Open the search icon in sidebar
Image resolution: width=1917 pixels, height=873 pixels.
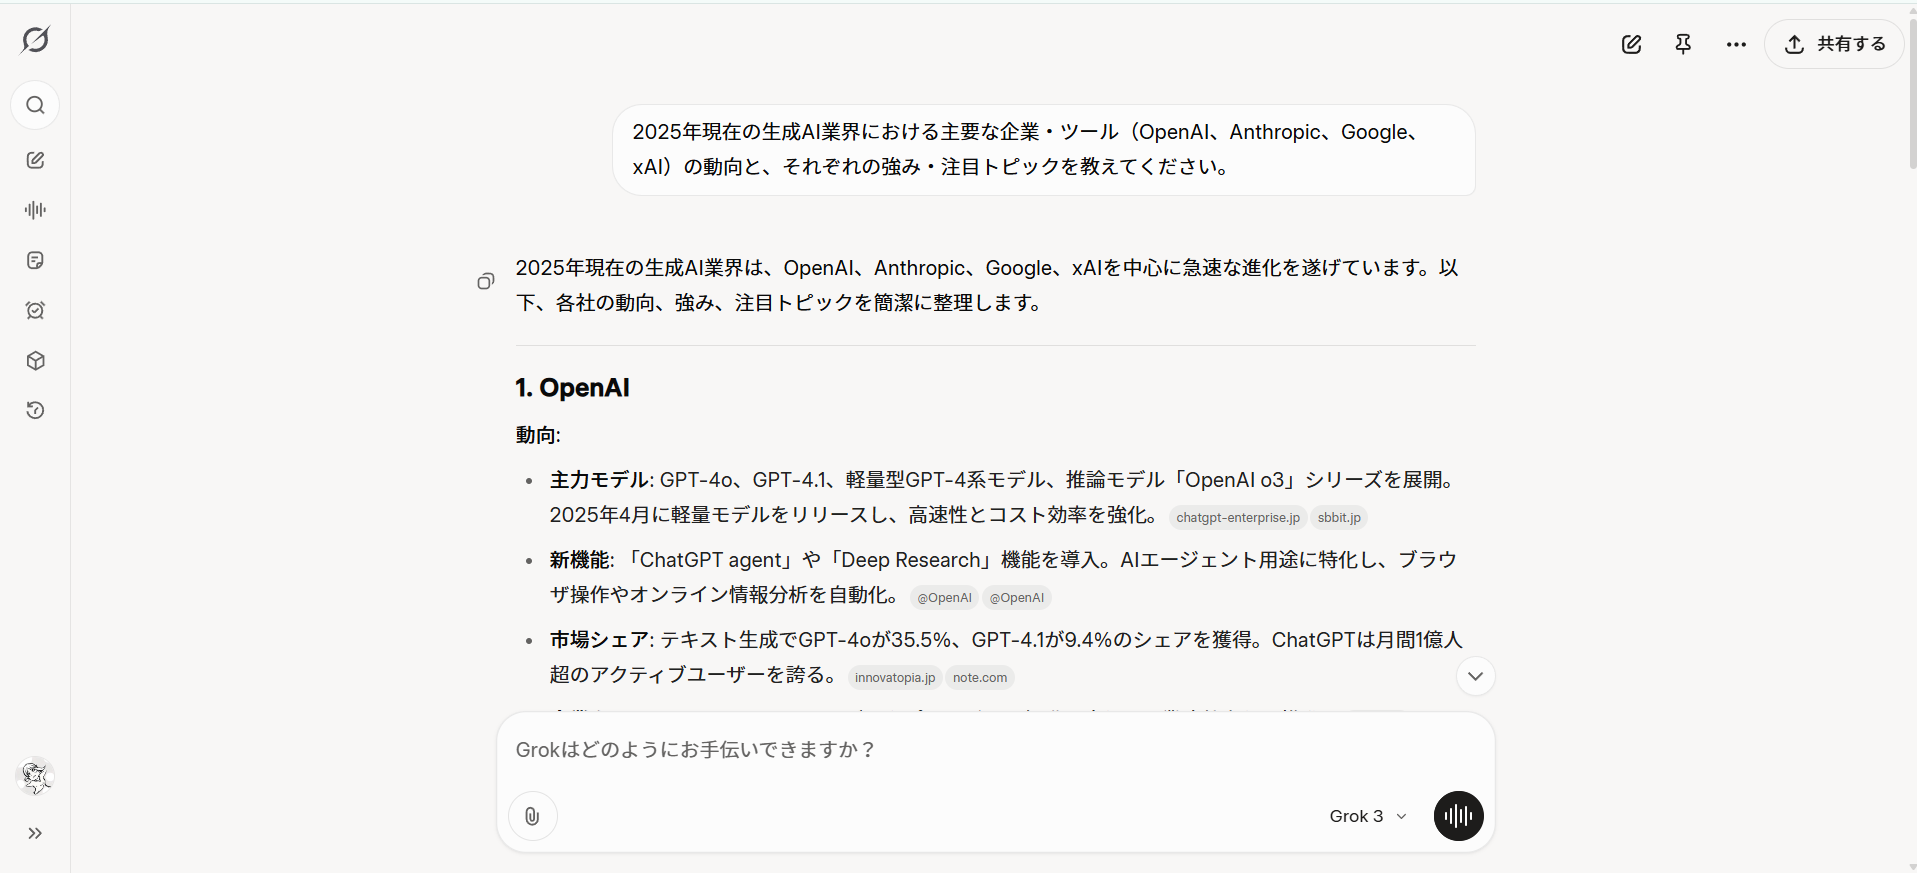[x=35, y=105]
